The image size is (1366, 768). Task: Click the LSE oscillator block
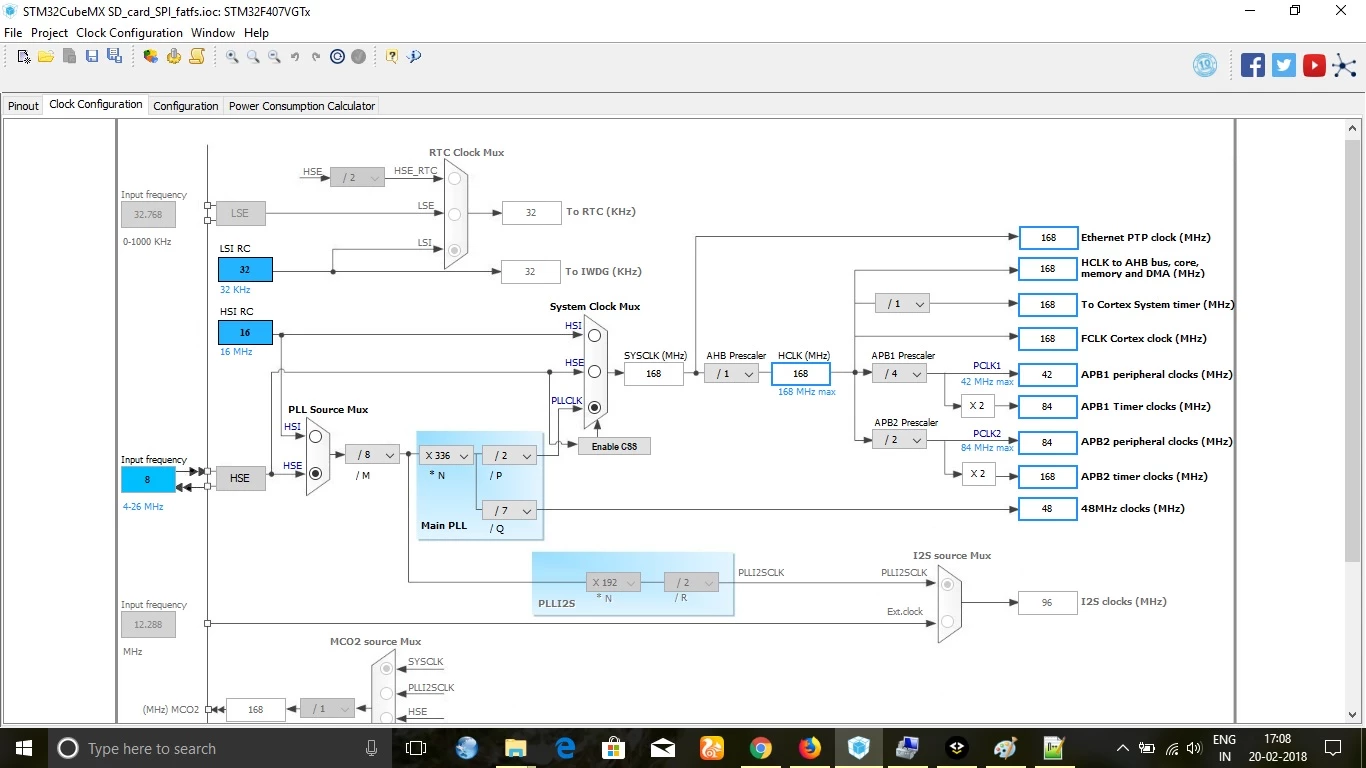click(240, 213)
